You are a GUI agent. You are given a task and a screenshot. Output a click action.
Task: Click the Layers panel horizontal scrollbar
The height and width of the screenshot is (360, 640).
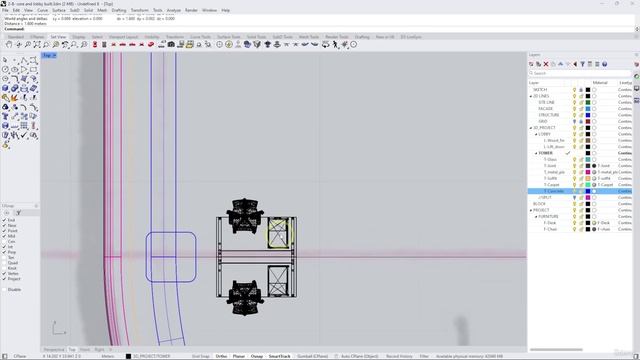point(556,350)
